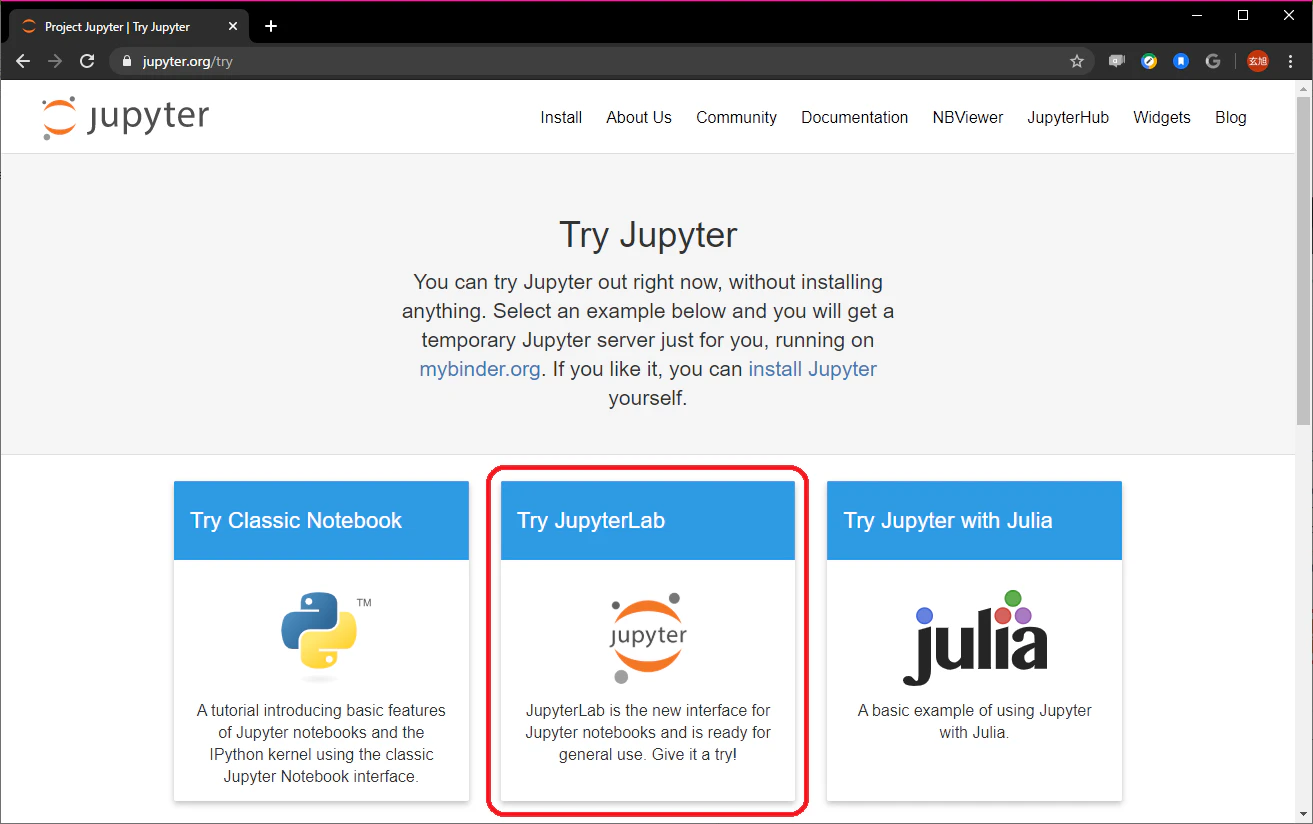The width and height of the screenshot is (1313, 824).
Task: Click the JupyterLab description text
Action: pos(648,732)
